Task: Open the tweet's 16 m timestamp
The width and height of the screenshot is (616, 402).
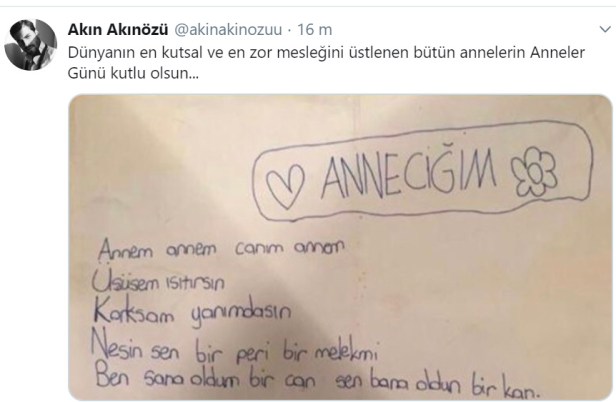Action: click(x=314, y=29)
